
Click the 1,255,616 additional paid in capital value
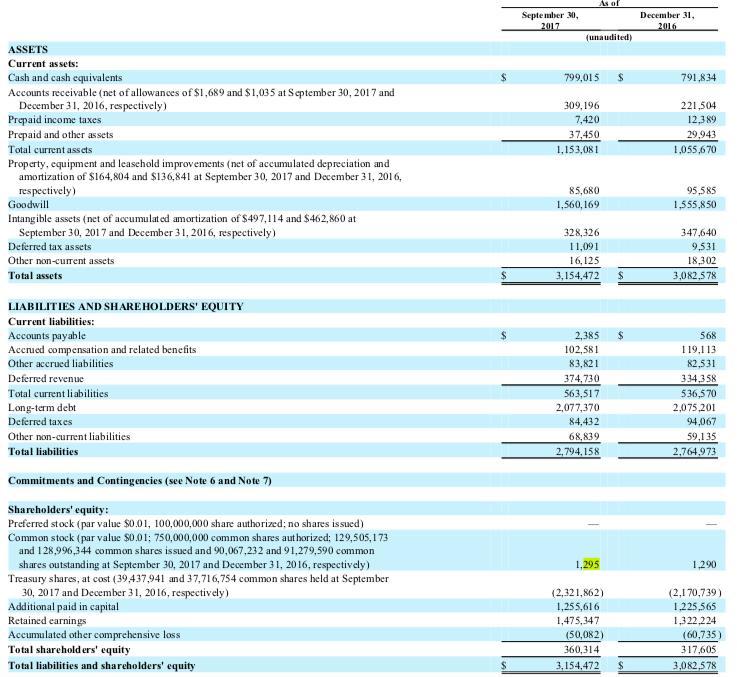pos(578,606)
